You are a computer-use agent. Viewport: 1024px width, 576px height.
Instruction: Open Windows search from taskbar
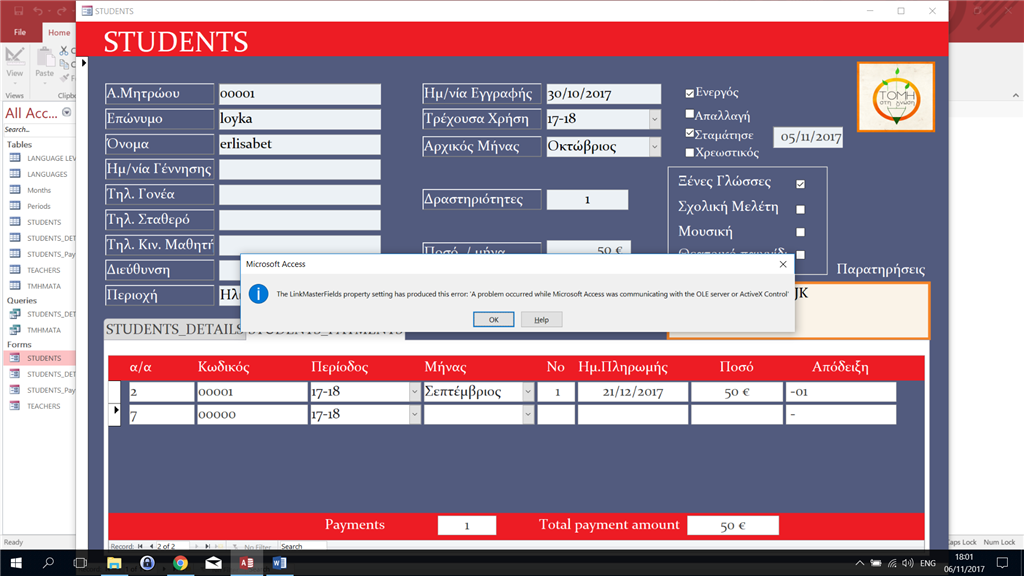(48, 562)
